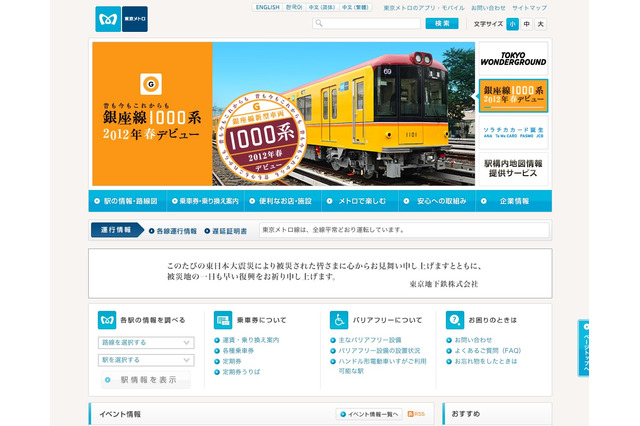640x426 pixels.
Task: Set font size to medium (中)
Action: coord(527,24)
